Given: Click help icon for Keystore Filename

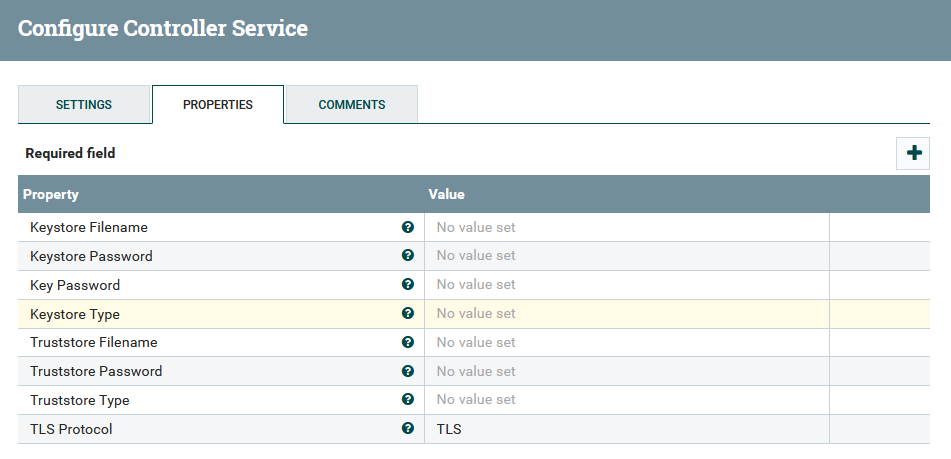Looking at the screenshot, I should (x=408, y=227).
